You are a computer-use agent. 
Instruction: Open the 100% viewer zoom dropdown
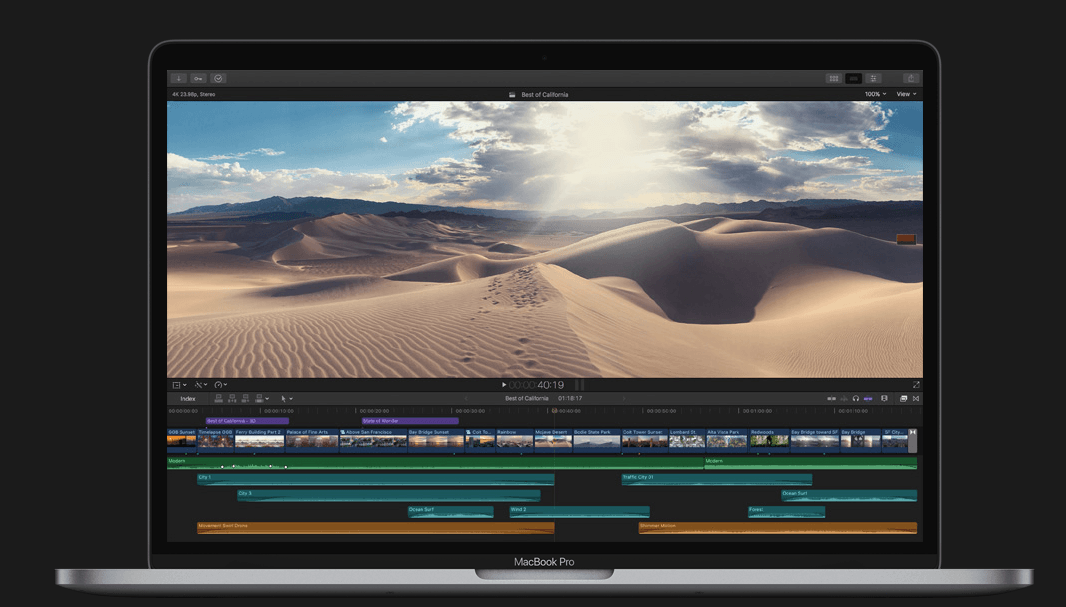pos(875,94)
